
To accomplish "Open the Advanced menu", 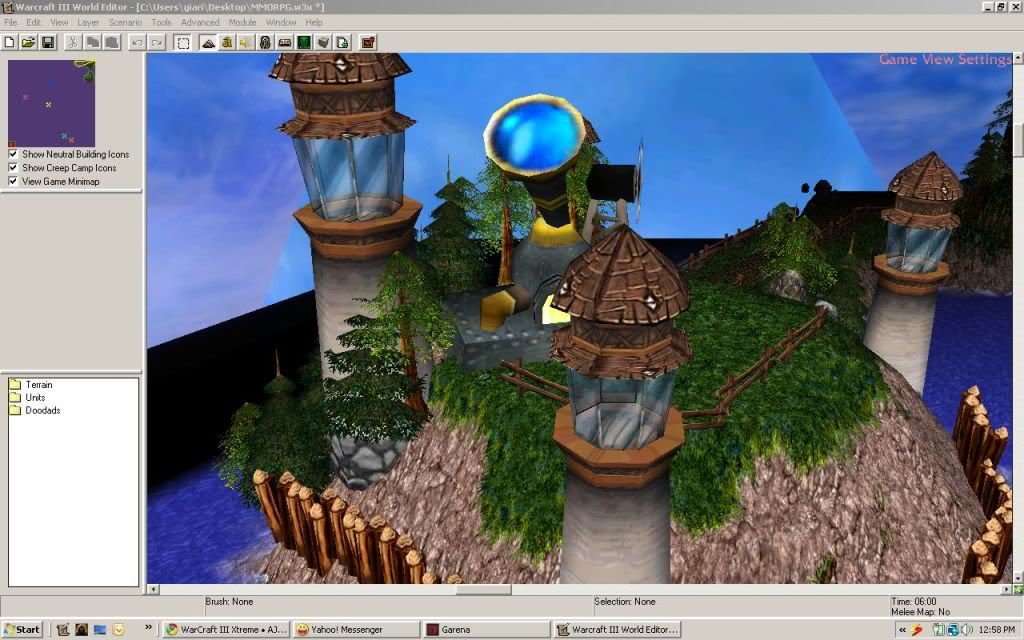I will (x=200, y=22).
